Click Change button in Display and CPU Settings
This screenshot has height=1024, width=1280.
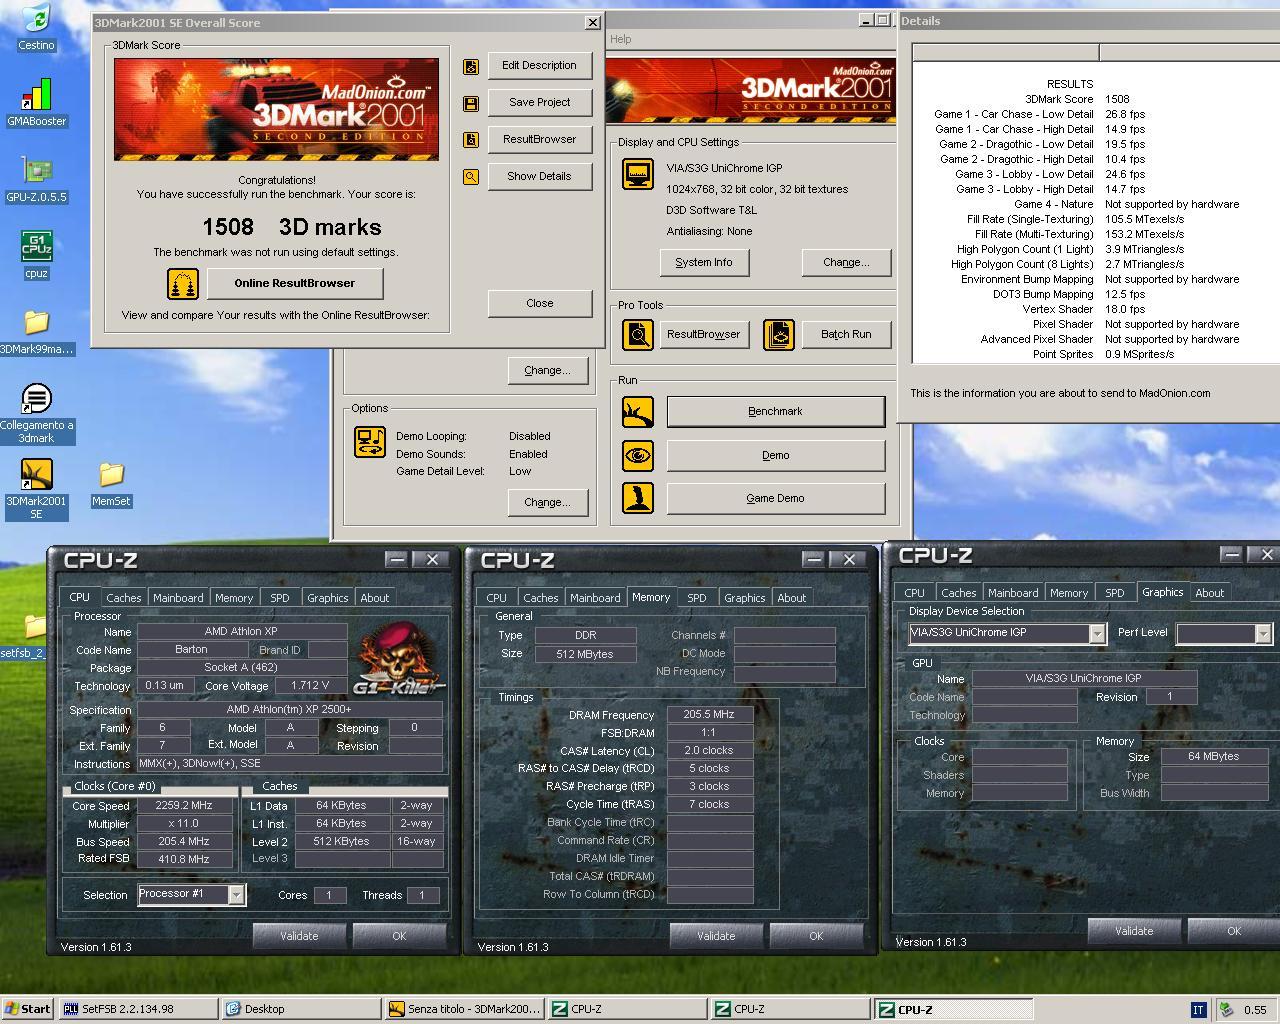point(846,263)
